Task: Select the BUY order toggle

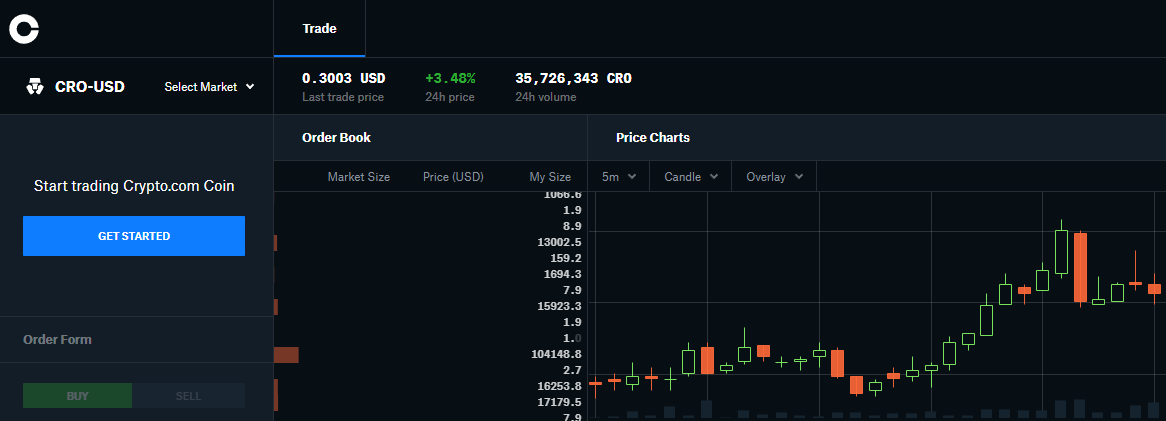Action: (x=77, y=396)
